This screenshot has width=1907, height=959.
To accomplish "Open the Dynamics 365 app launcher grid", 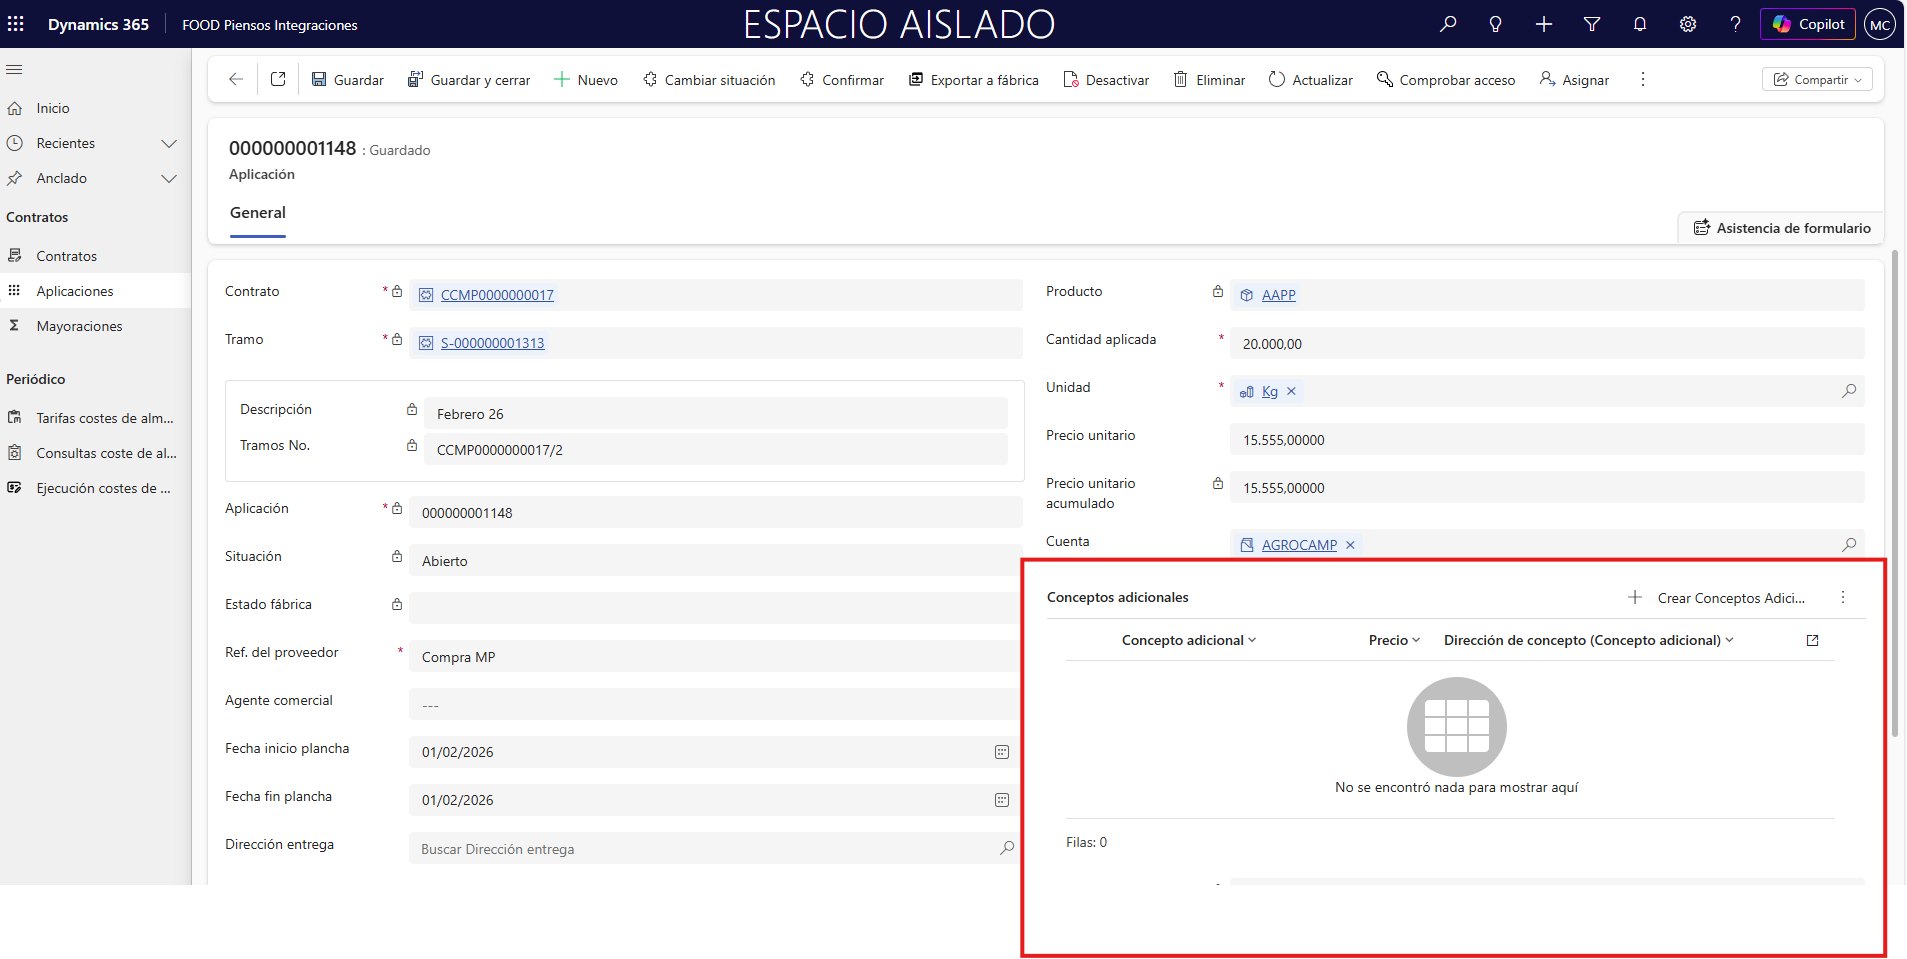I will tap(16, 24).
